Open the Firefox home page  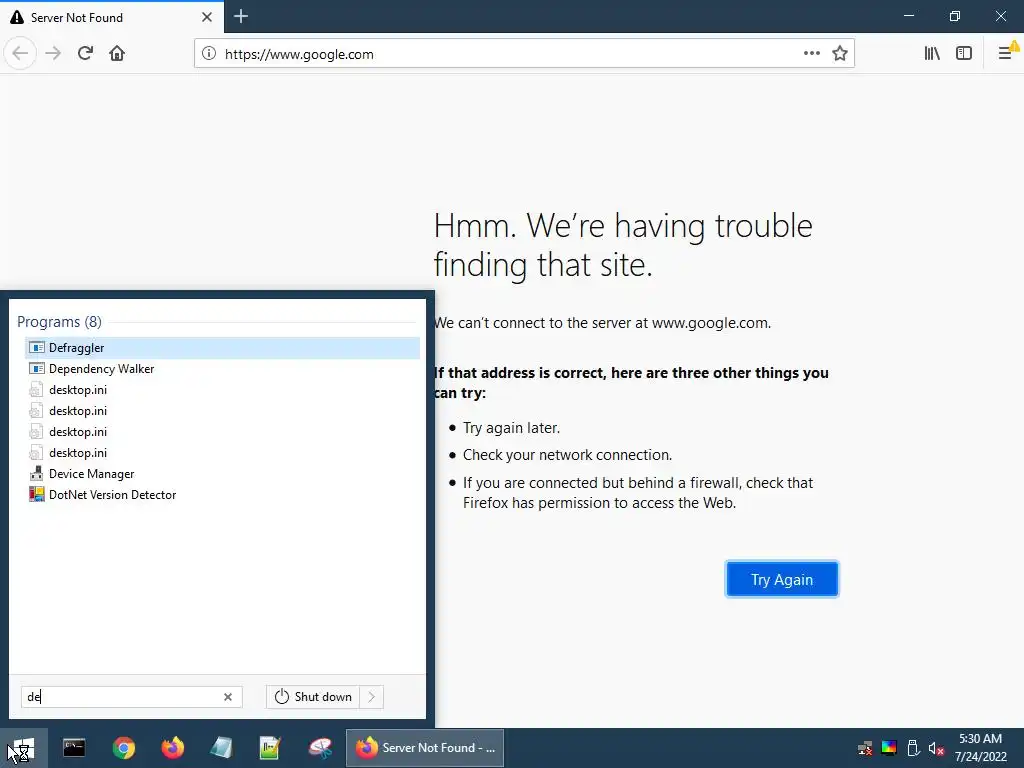pyautogui.click(x=117, y=54)
